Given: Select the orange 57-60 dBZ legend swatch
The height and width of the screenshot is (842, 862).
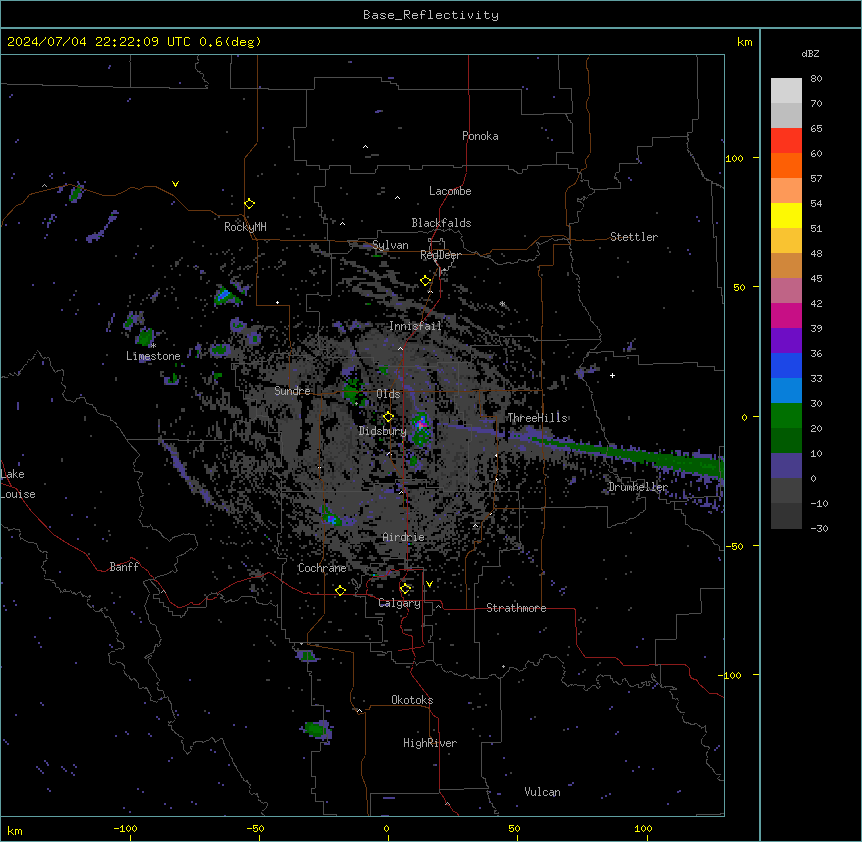Looking at the screenshot, I should (x=786, y=165).
